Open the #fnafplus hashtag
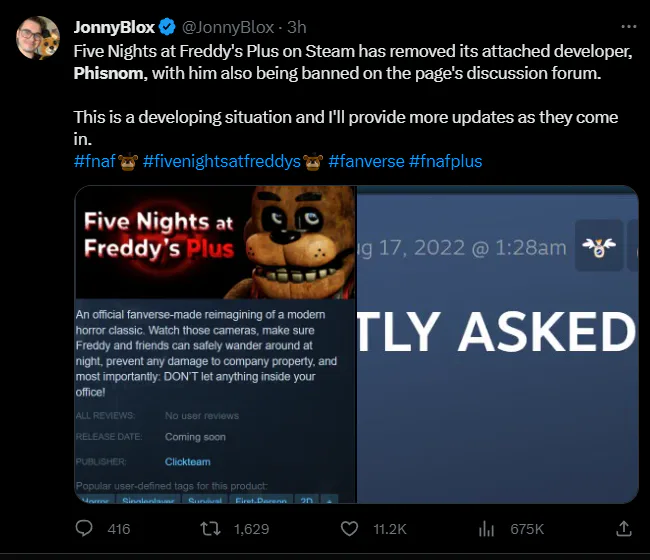Screen dimensions: 650x560 [446, 161]
